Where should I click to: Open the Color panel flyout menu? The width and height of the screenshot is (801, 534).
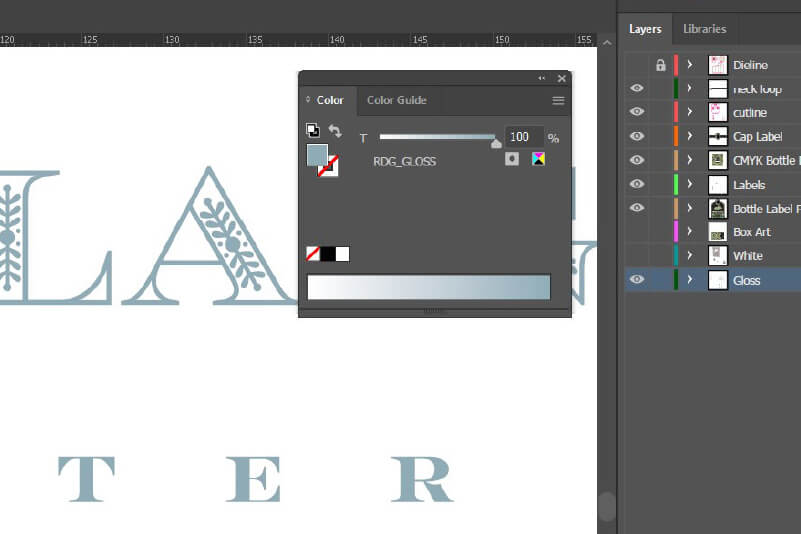(558, 100)
